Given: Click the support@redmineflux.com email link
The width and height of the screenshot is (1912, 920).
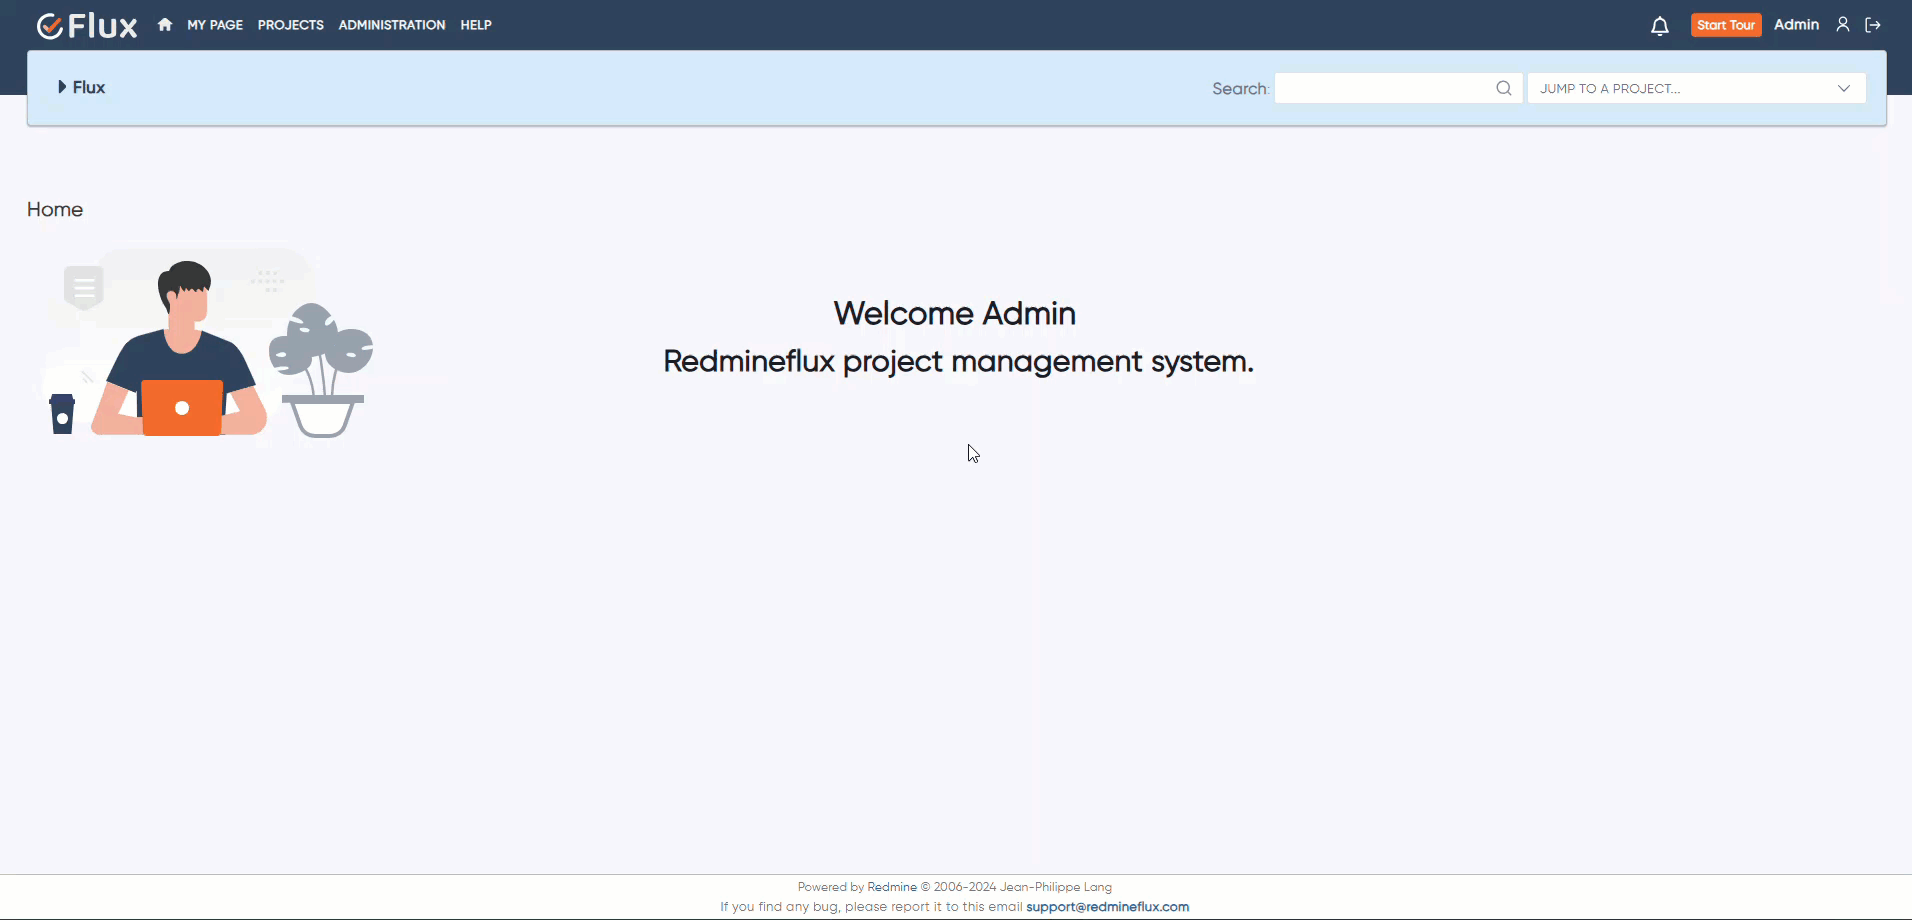Looking at the screenshot, I should [x=1107, y=907].
